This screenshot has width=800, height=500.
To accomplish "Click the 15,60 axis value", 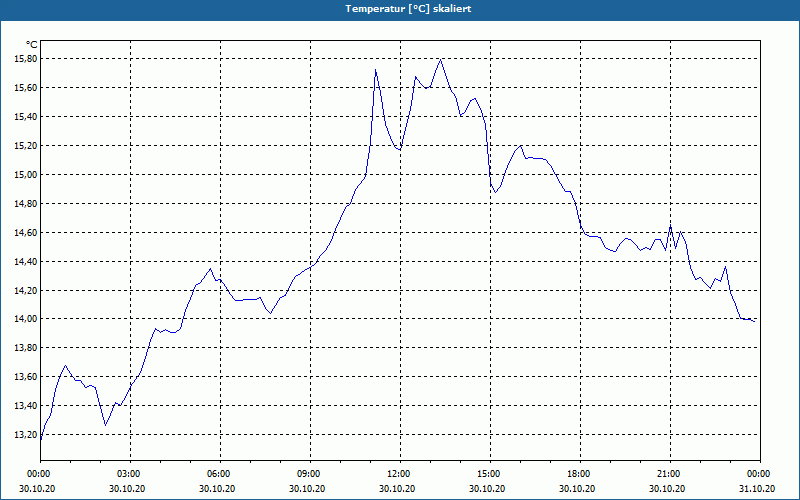I will pyautogui.click(x=27, y=88).
